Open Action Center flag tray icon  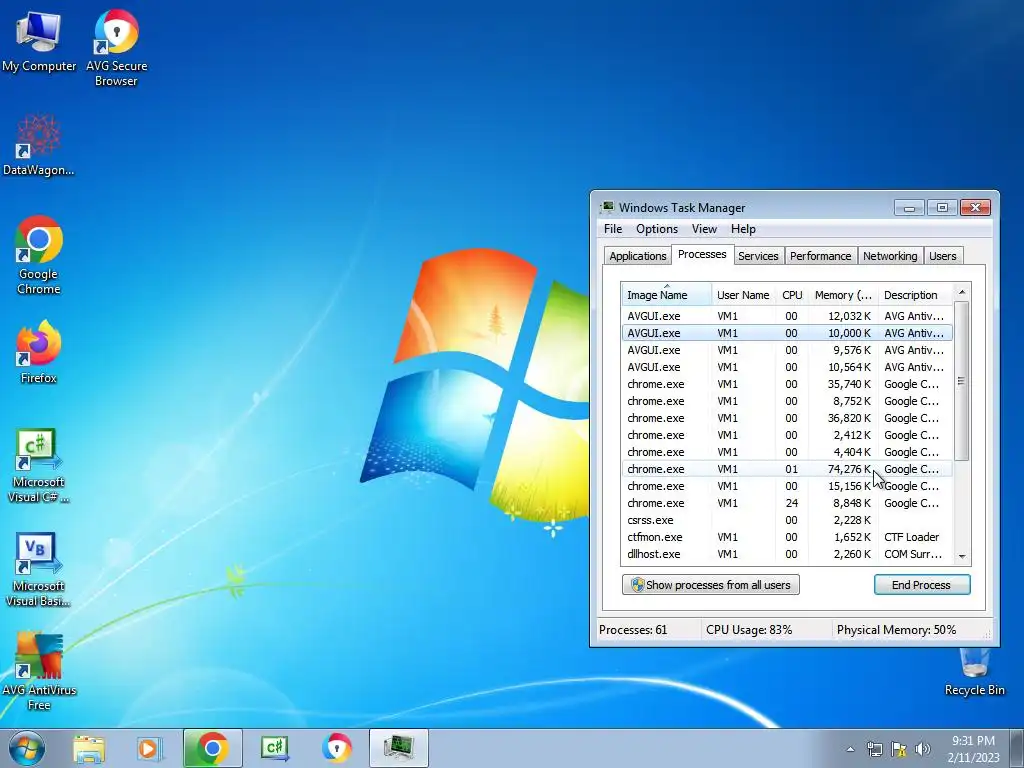coord(899,749)
